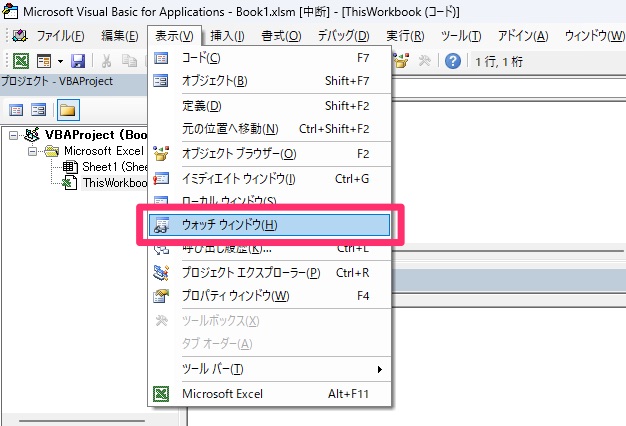Choose 元の位置へ移動(N) menu item
Image resolution: width=626 pixels, height=426 pixels.
point(269,129)
